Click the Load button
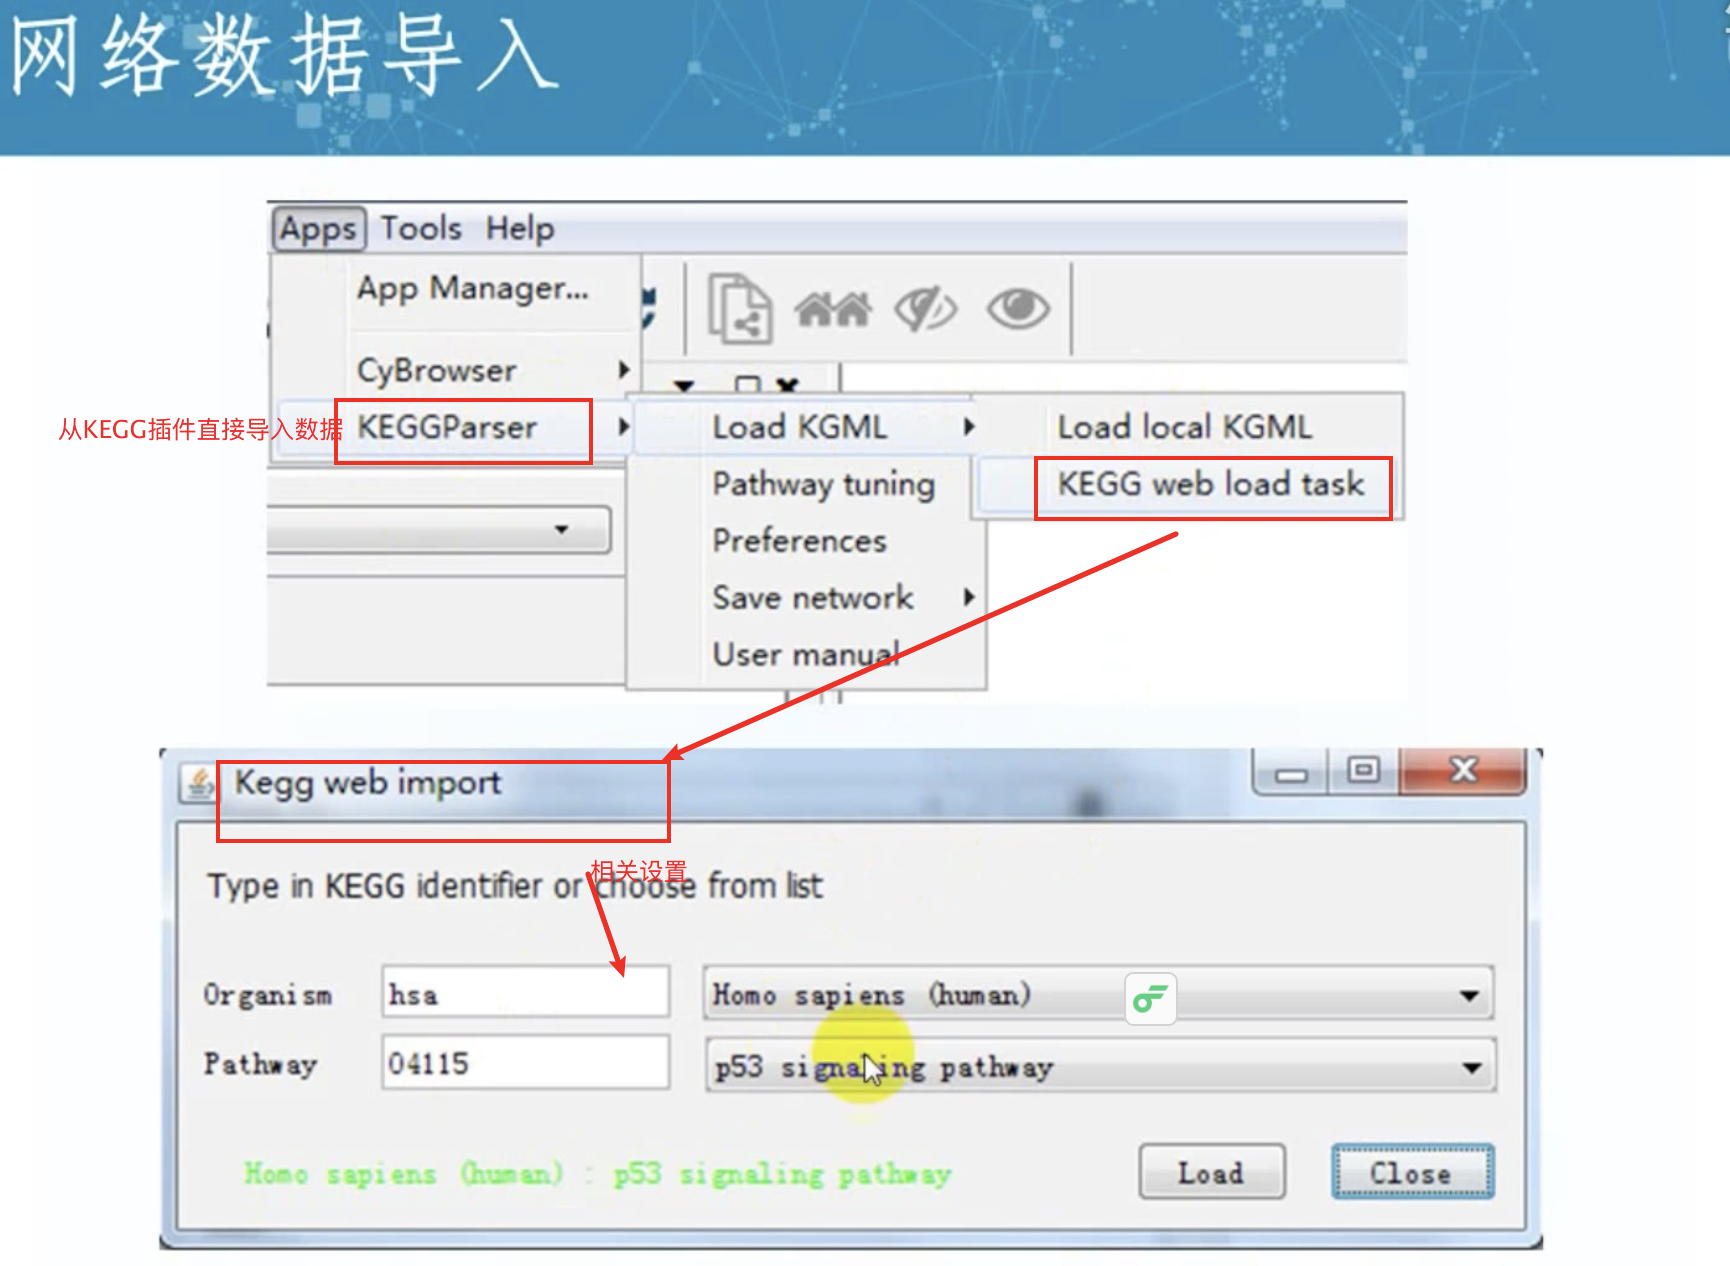This screenshot has width=1730, height=1266. coord(1211,1172)
